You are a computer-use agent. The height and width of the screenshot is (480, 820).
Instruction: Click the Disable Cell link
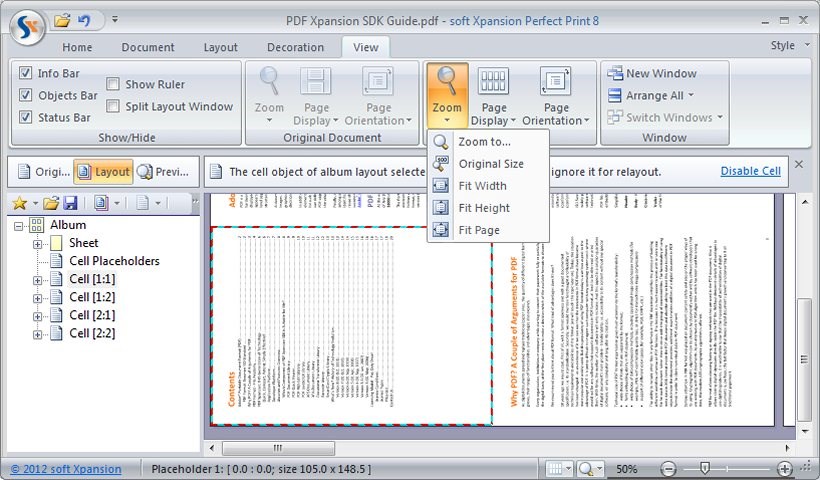click(750, 171)
